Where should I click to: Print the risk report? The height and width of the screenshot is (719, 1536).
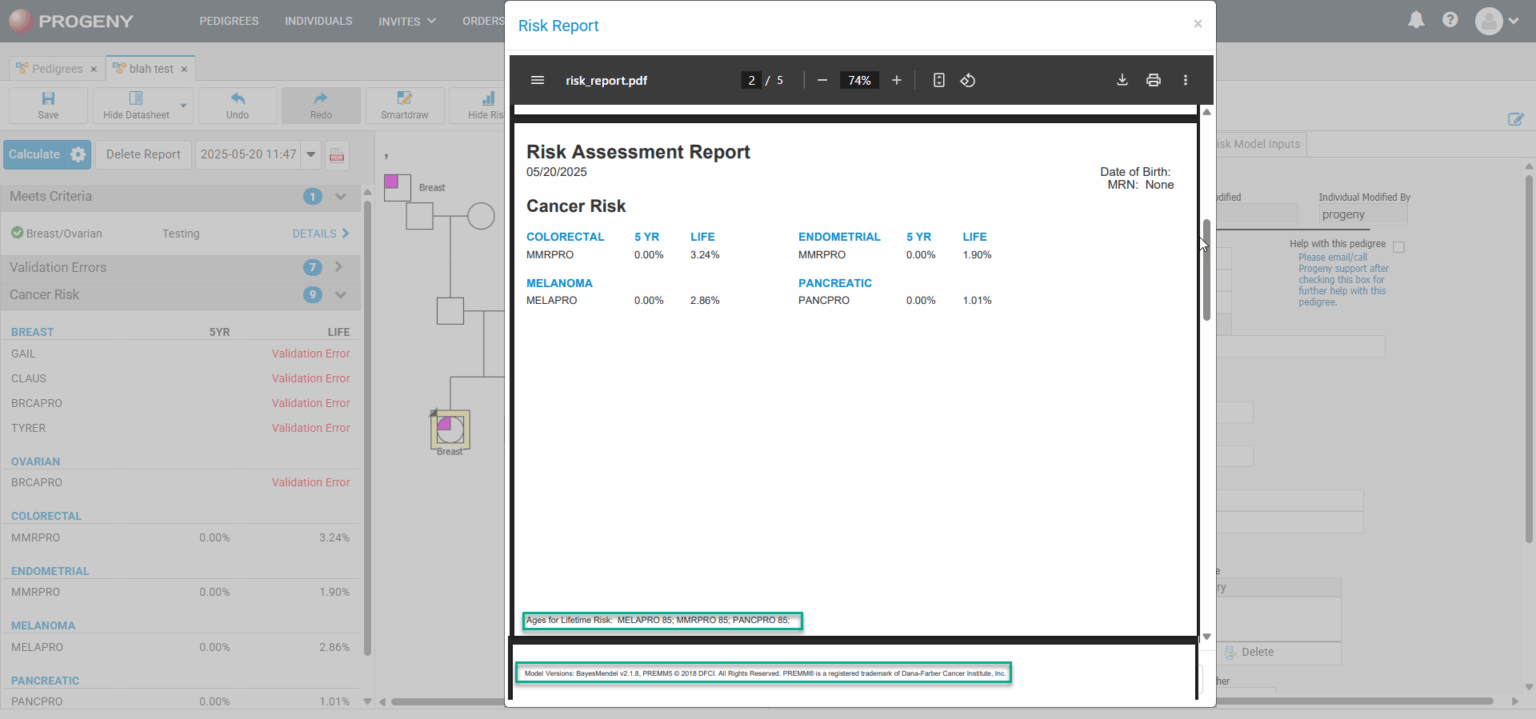tap(1153, 80)
